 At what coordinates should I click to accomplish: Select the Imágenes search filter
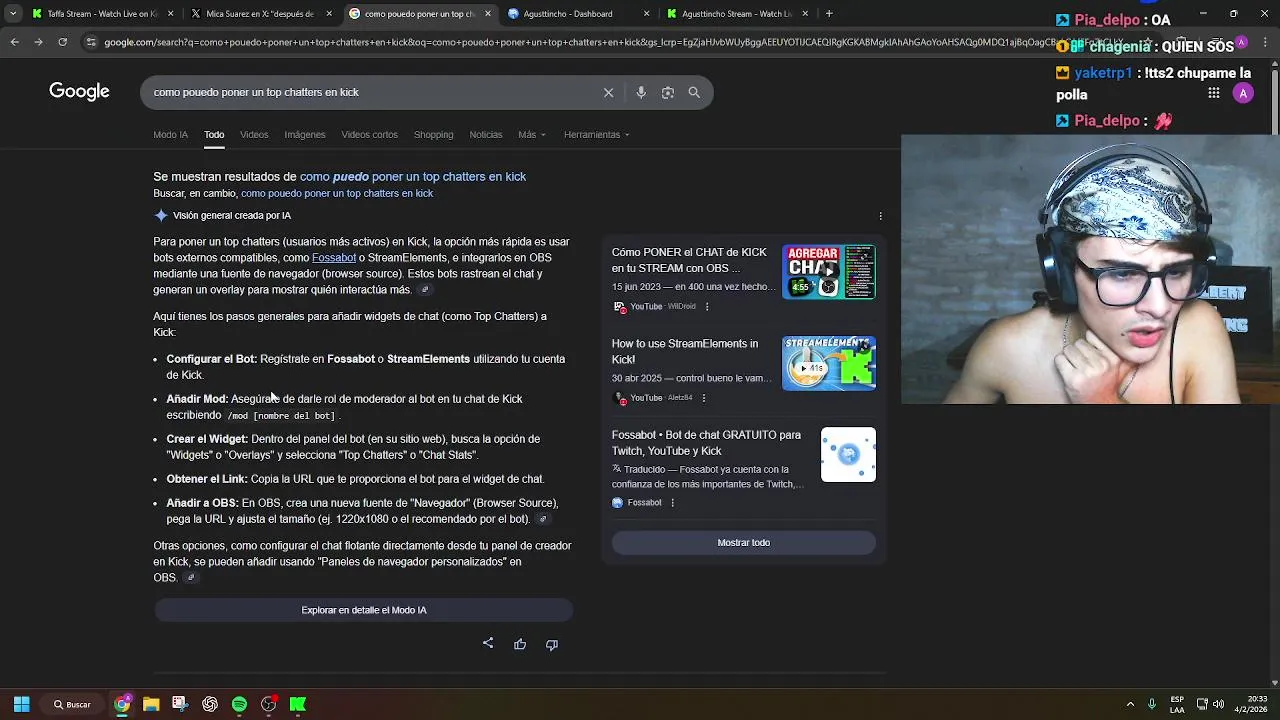tap(305, 134)
